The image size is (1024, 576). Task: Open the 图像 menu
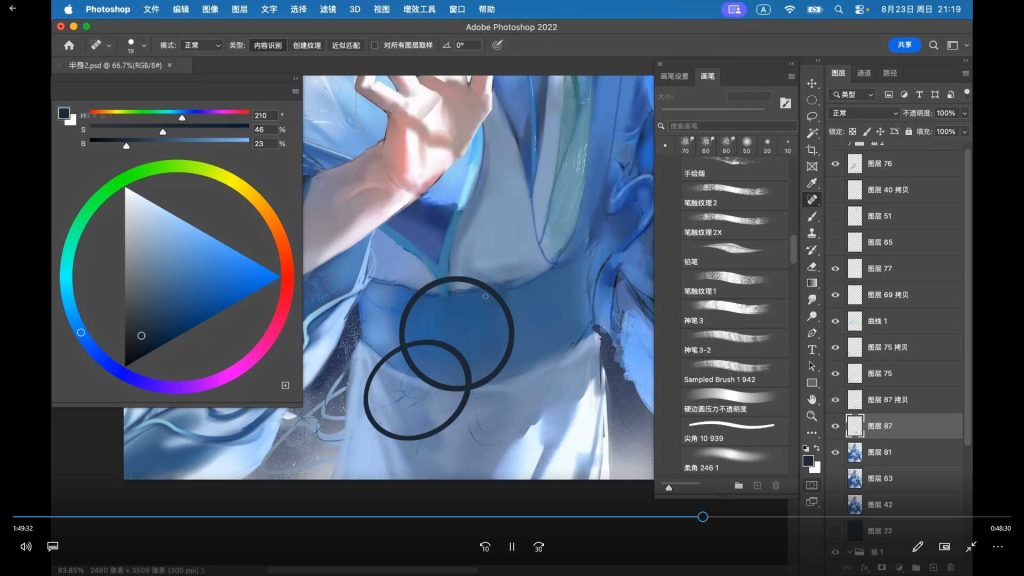(x=210, y=9)
